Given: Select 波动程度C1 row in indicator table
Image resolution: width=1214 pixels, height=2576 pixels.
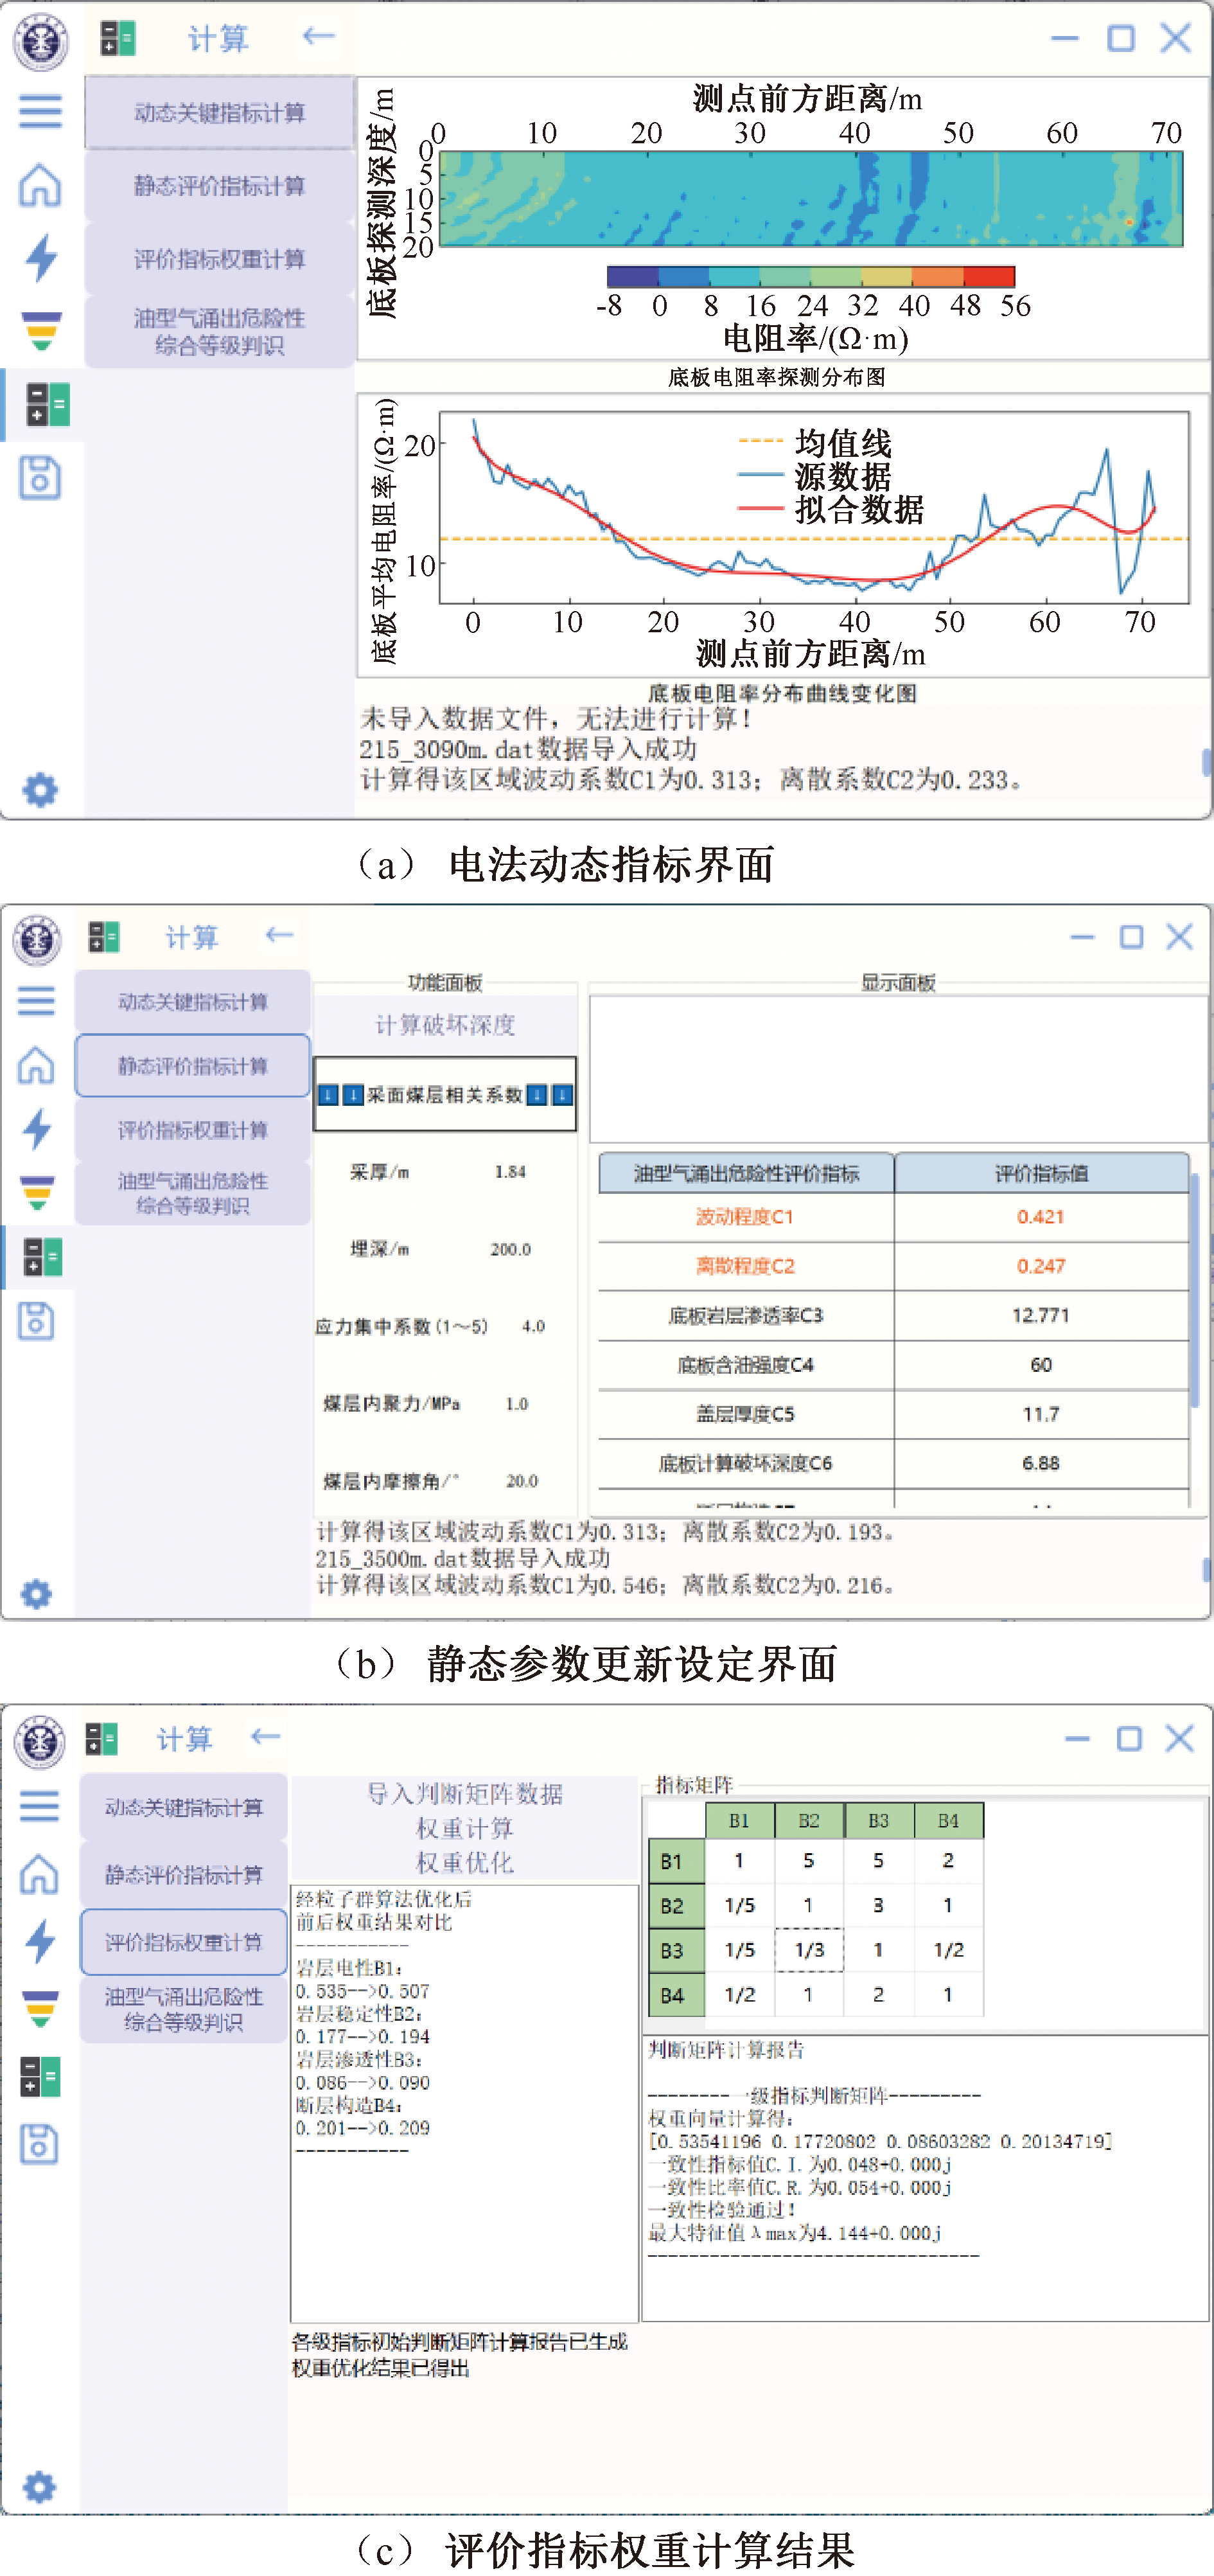Looking at the screenshot, I should 893,1217.
